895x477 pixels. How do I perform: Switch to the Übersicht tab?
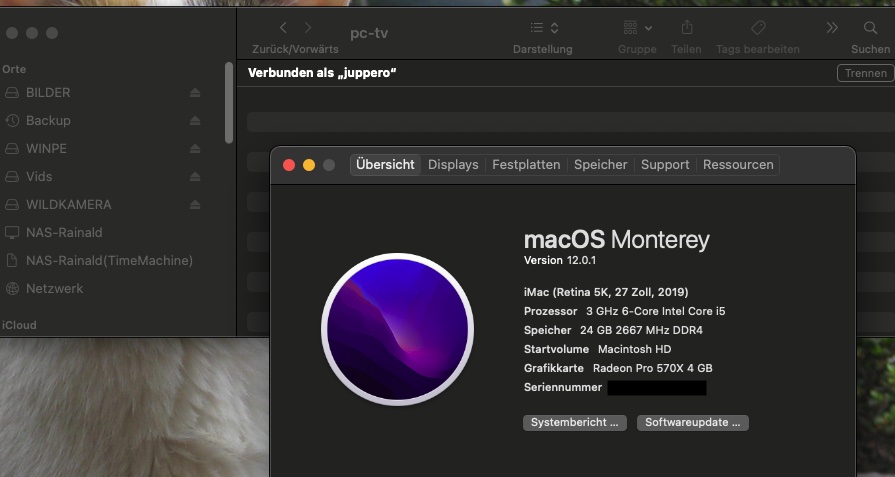pos(385,164)
